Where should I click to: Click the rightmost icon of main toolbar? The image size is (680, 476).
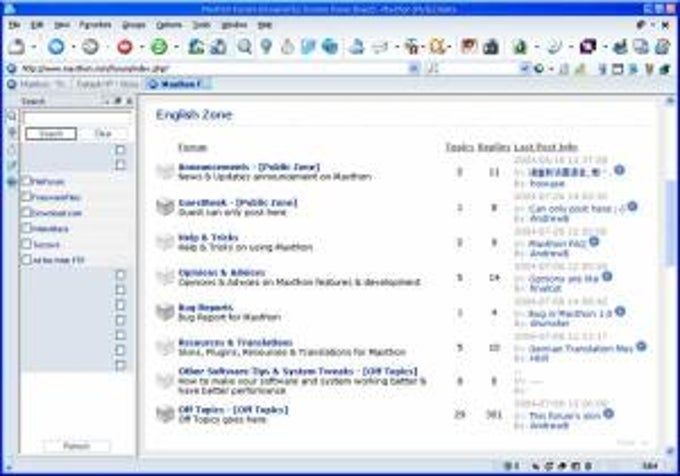tap(662, 46)
